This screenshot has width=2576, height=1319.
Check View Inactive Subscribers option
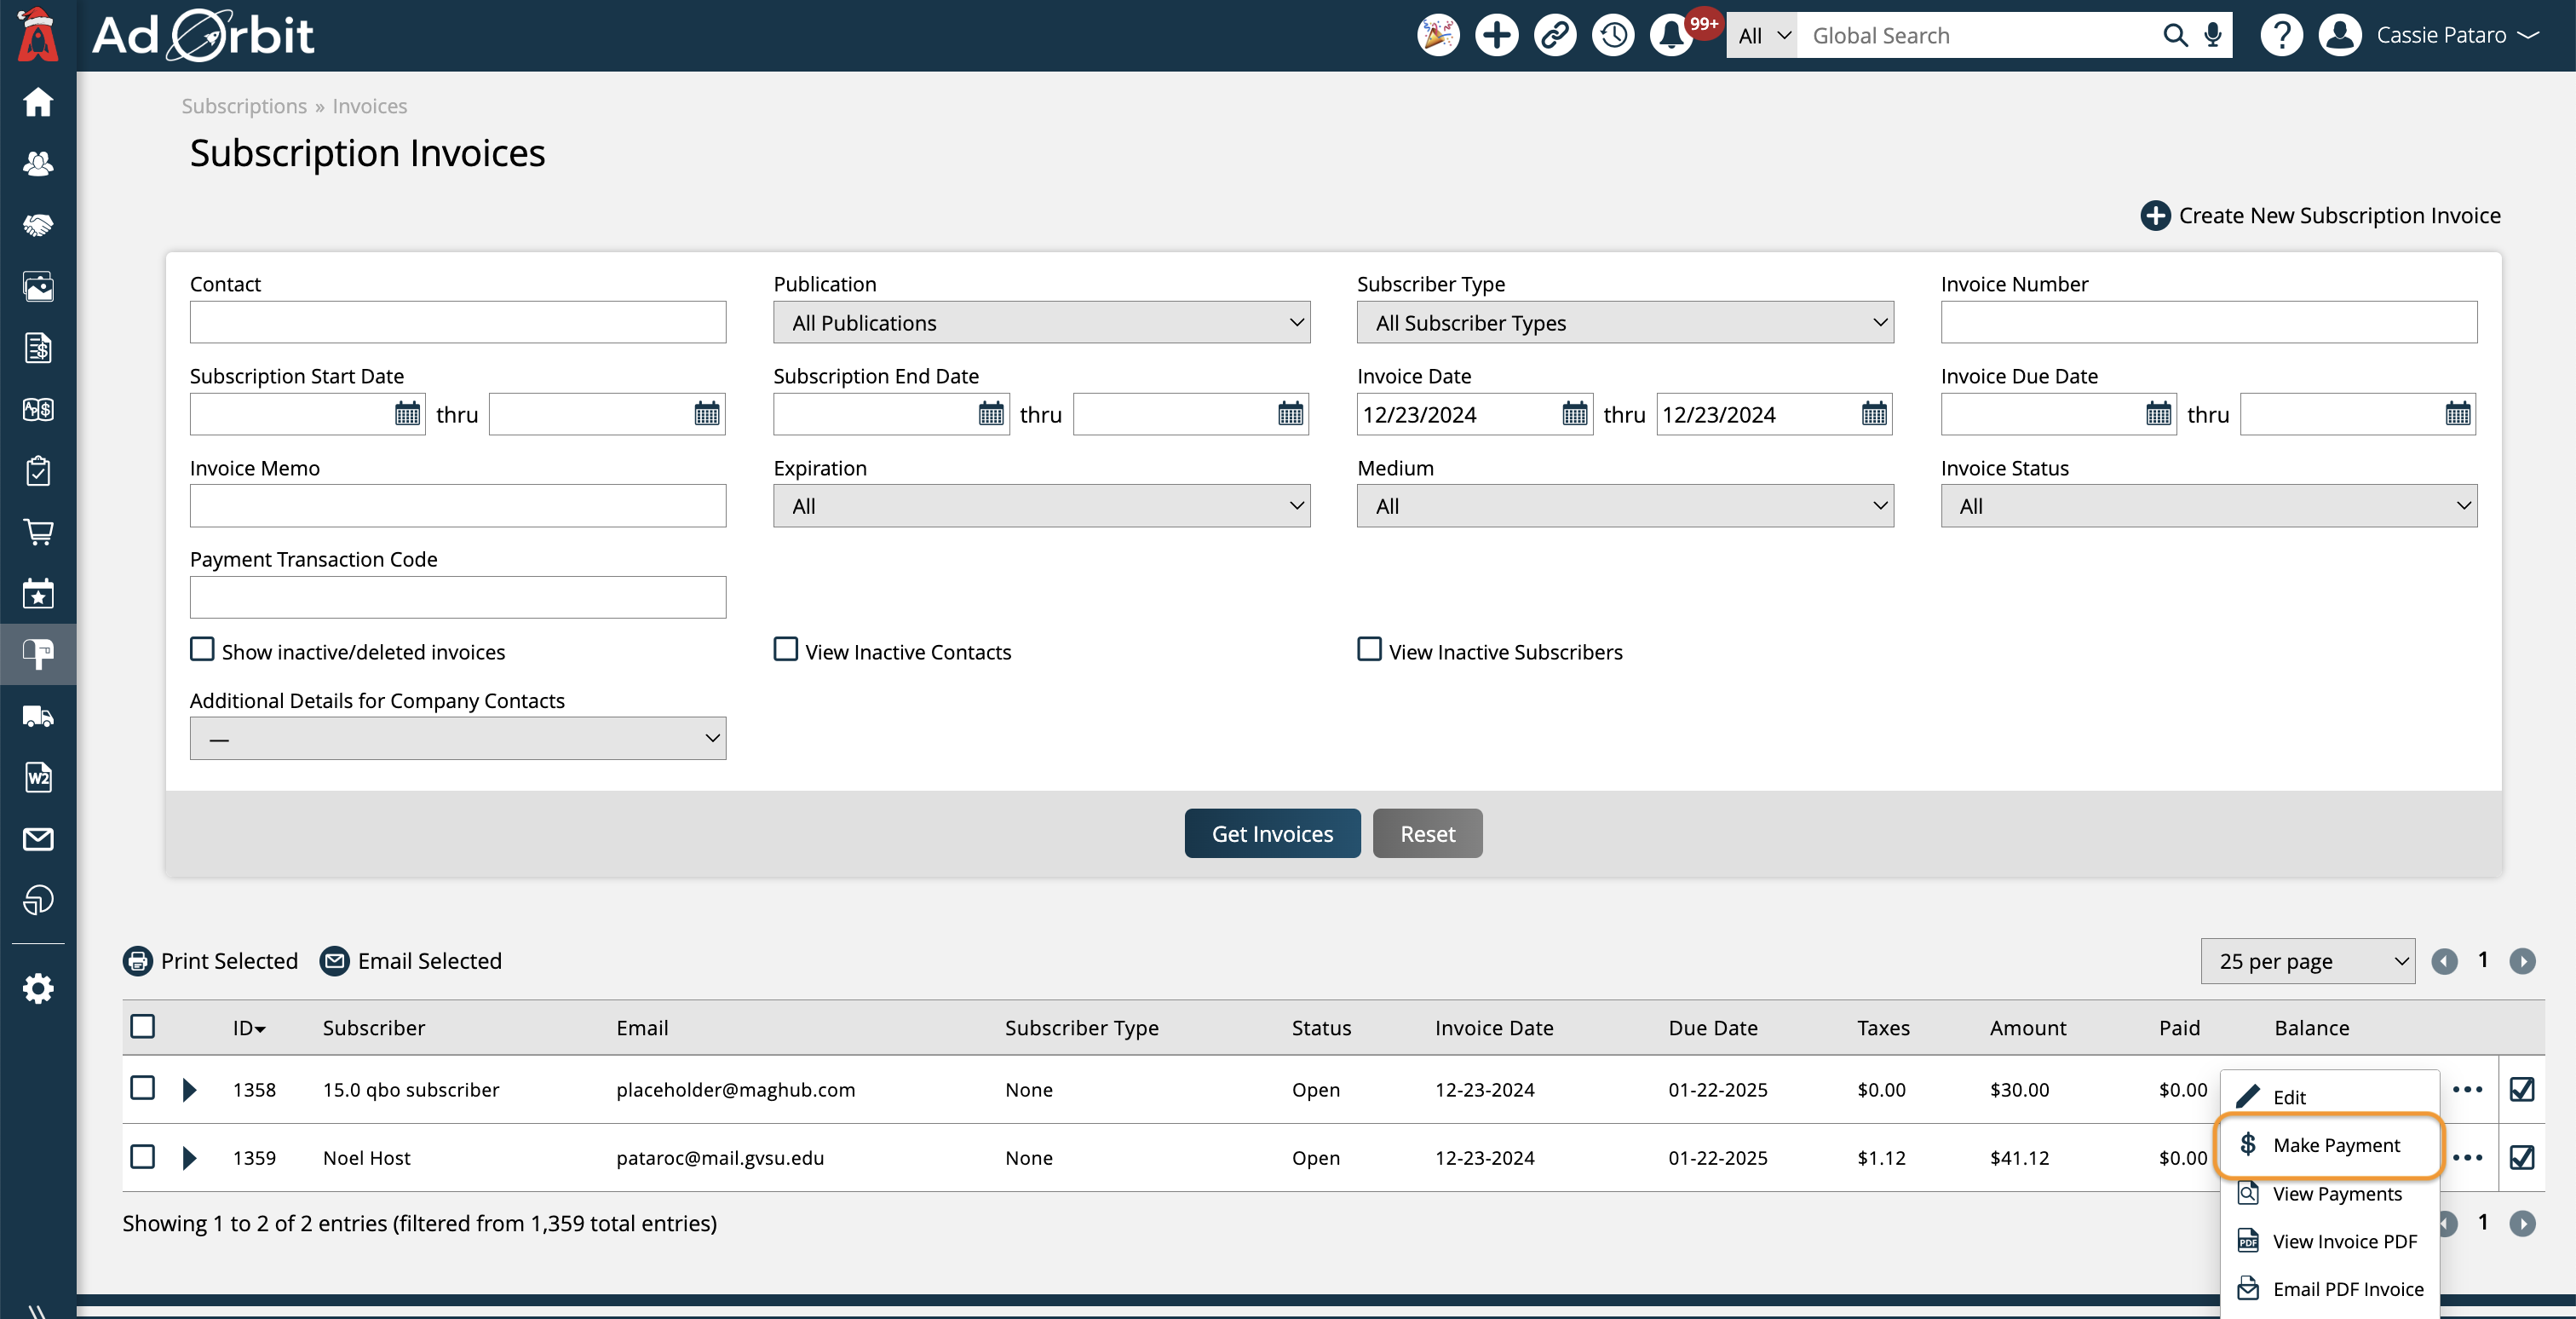(1369, 650)
